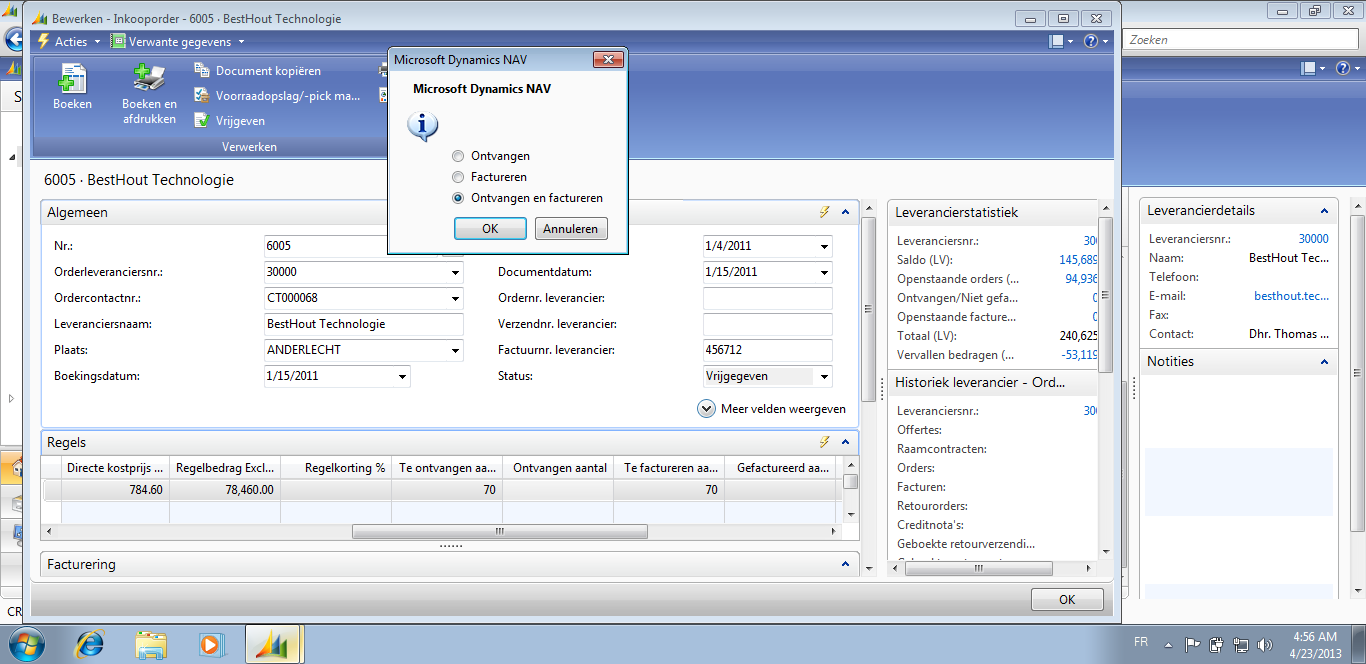Click the Algemeen lightning bolt actions icon

(x=825, y=212)
